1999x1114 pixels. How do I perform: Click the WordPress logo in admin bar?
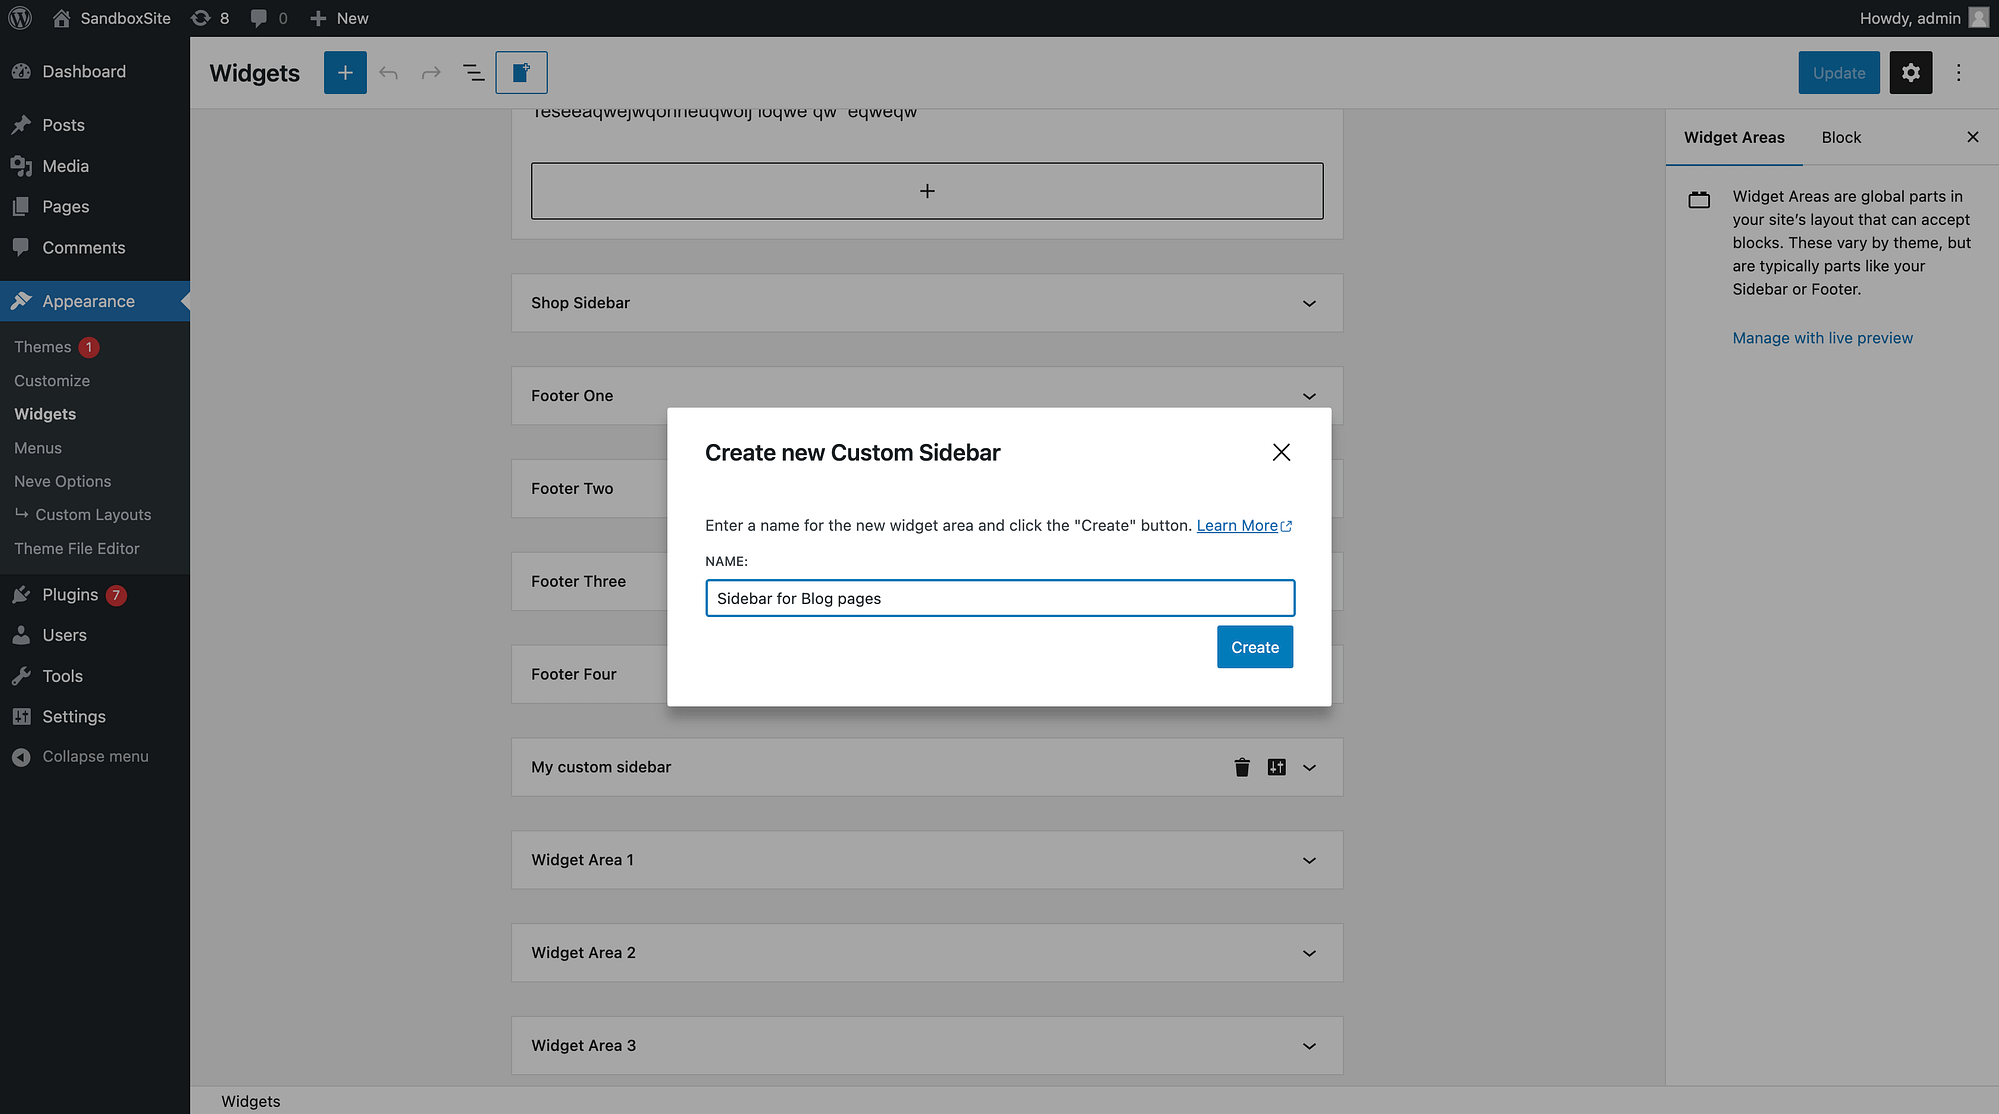pos(20,18)
